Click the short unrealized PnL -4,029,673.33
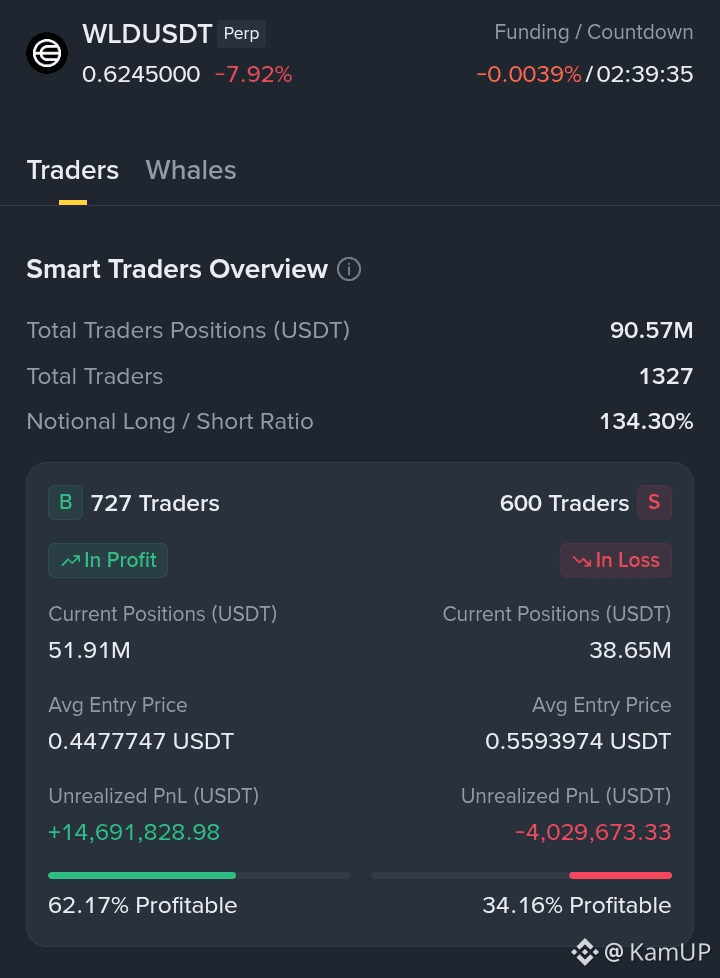This screenshot has width=720, height=978. click(x=593, y=832)
